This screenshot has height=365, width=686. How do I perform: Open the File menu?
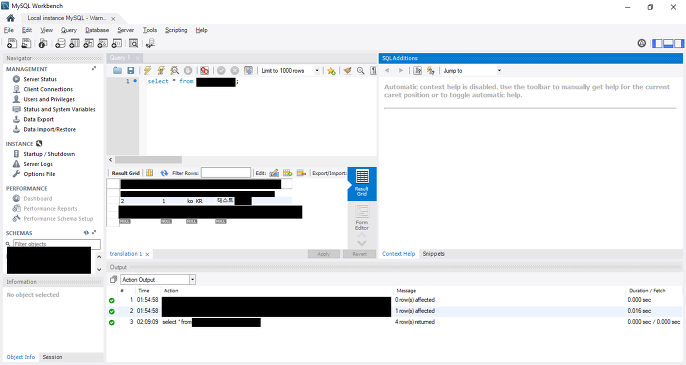coord(9,30)
